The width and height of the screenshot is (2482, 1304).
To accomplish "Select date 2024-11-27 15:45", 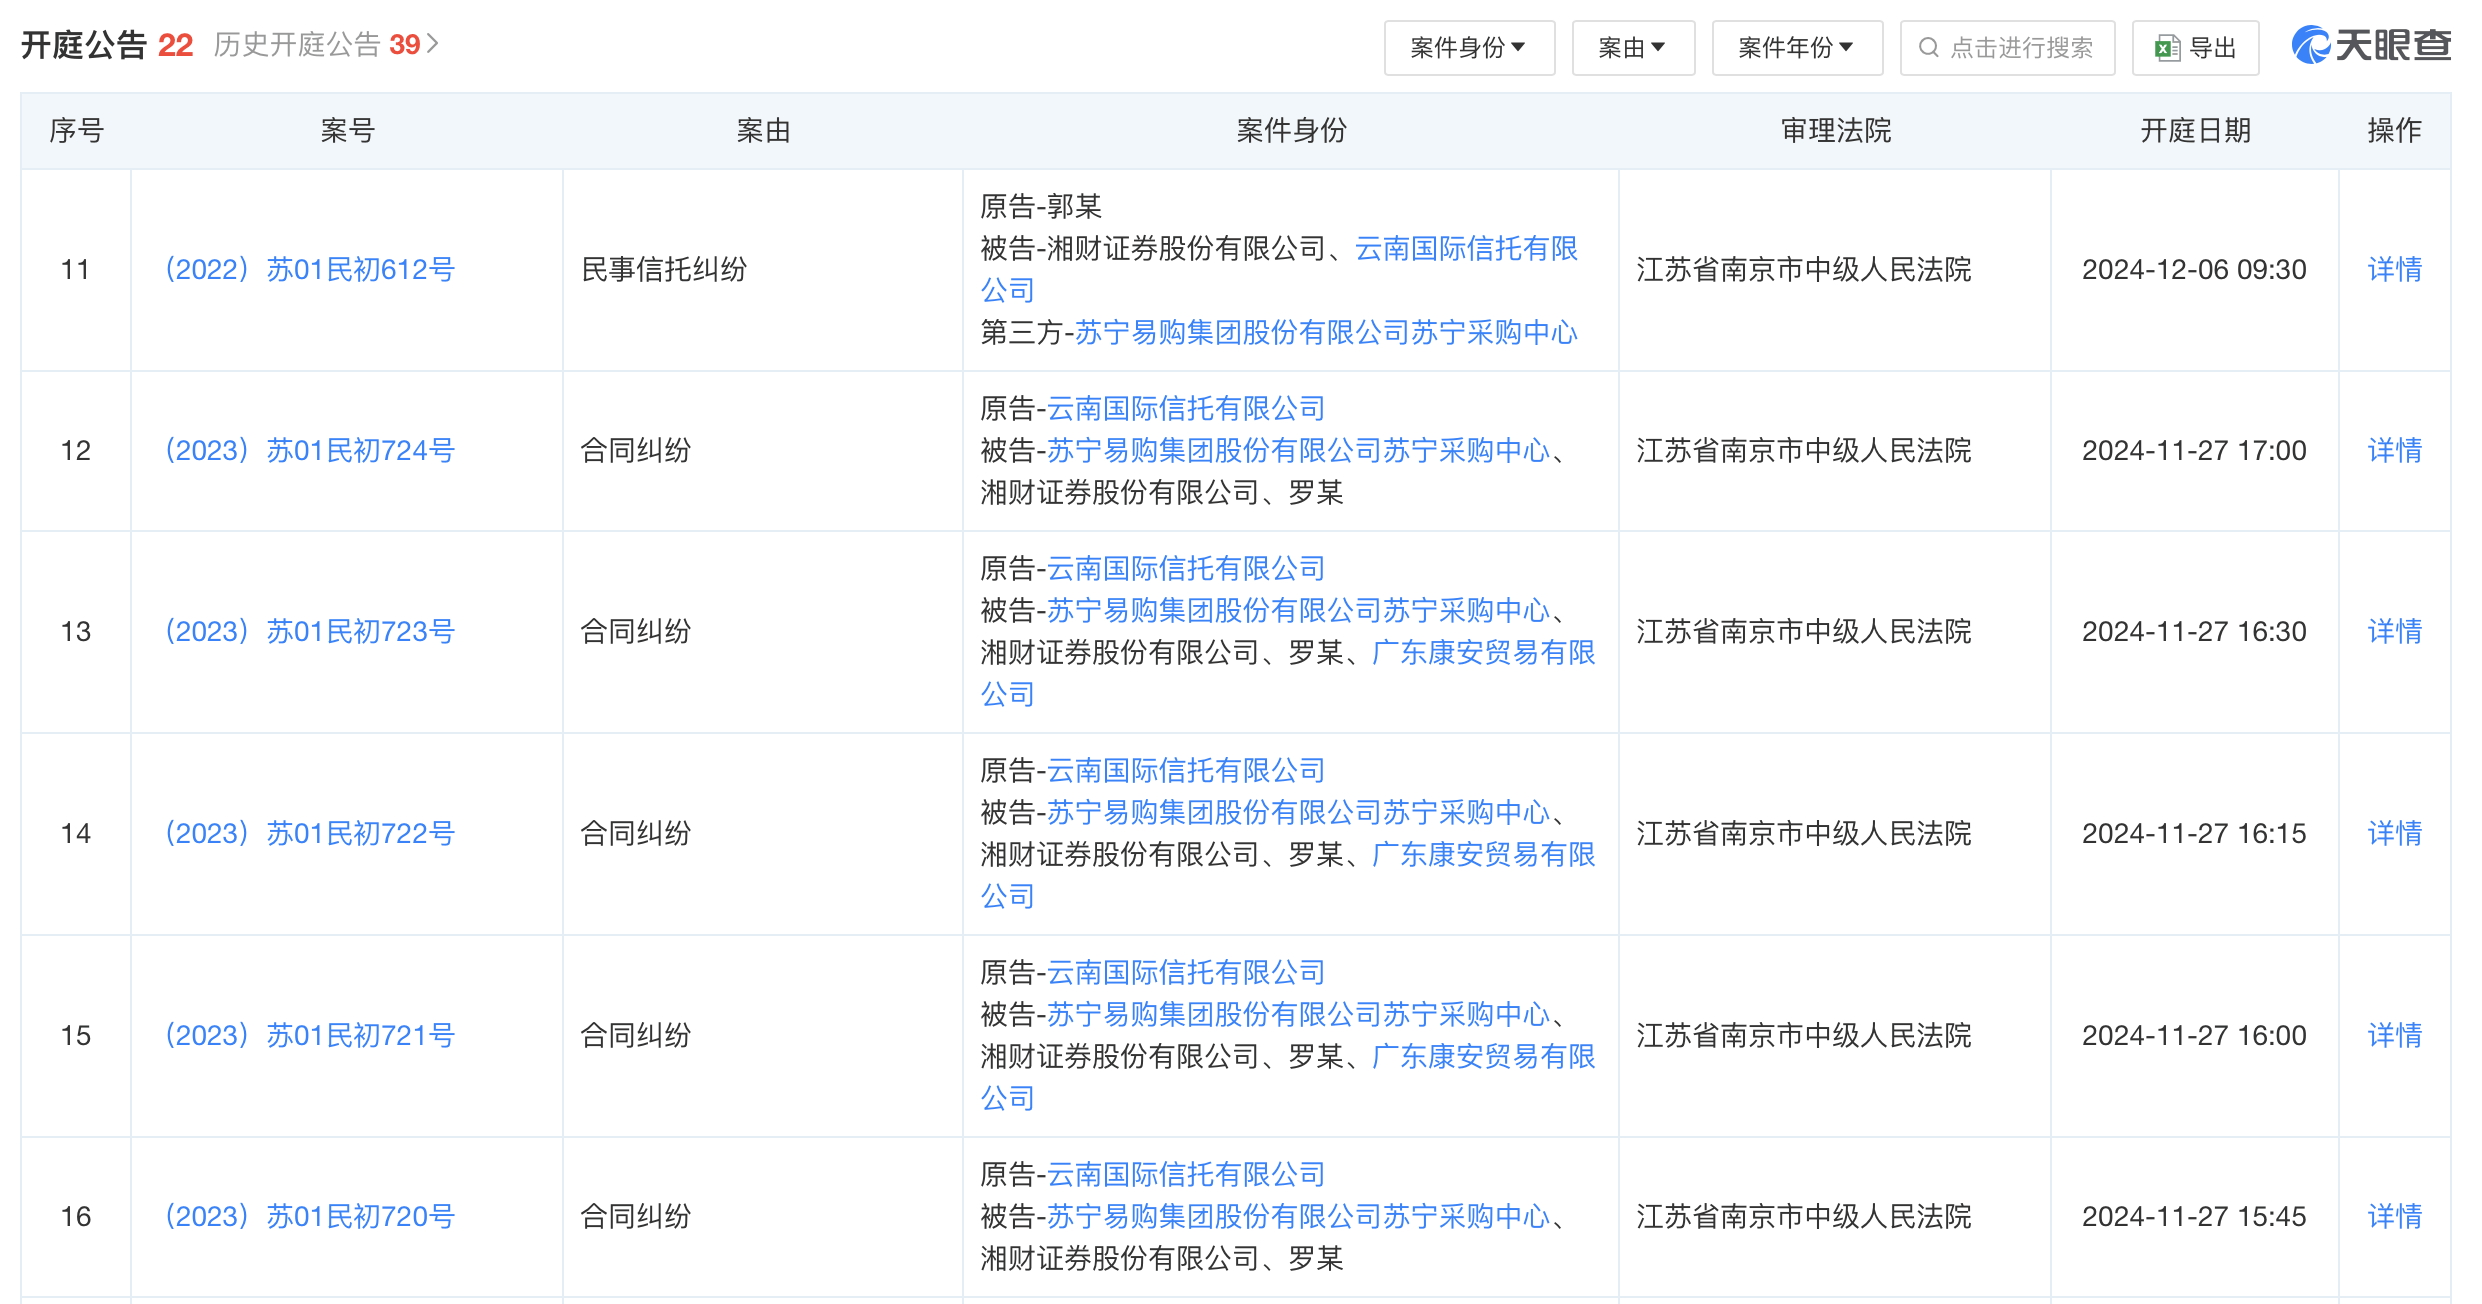I will click(x=2194, y=1216).
